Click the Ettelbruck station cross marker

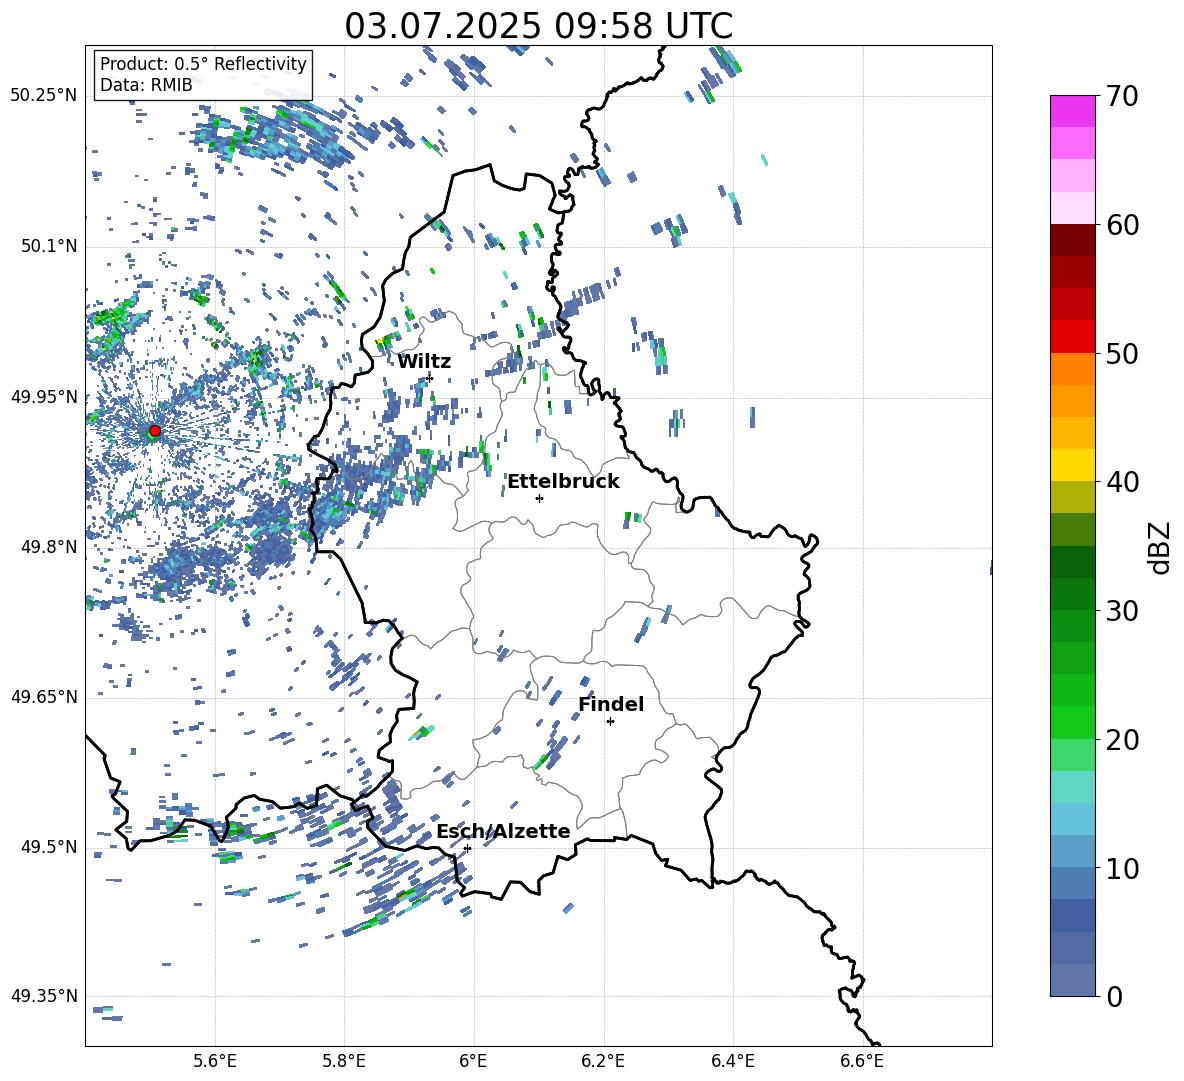pos(539,498)
